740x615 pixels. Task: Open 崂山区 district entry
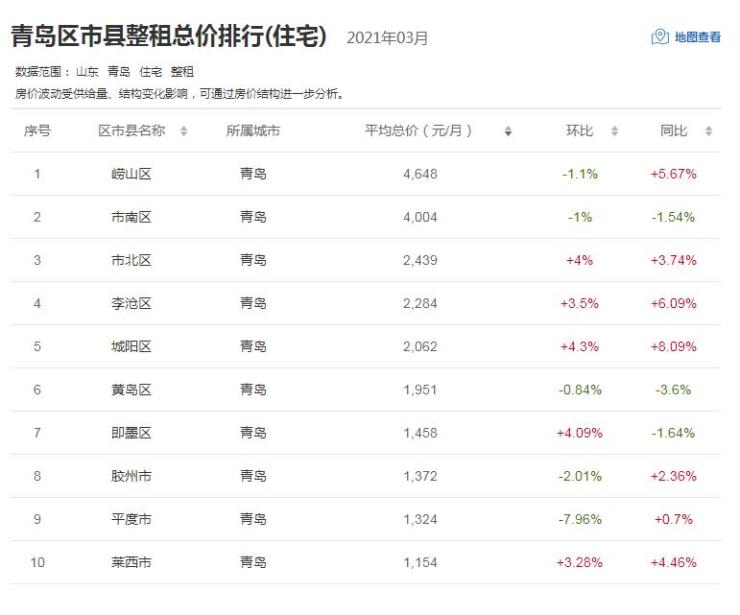pyautogui.click(x=131, y=174)
